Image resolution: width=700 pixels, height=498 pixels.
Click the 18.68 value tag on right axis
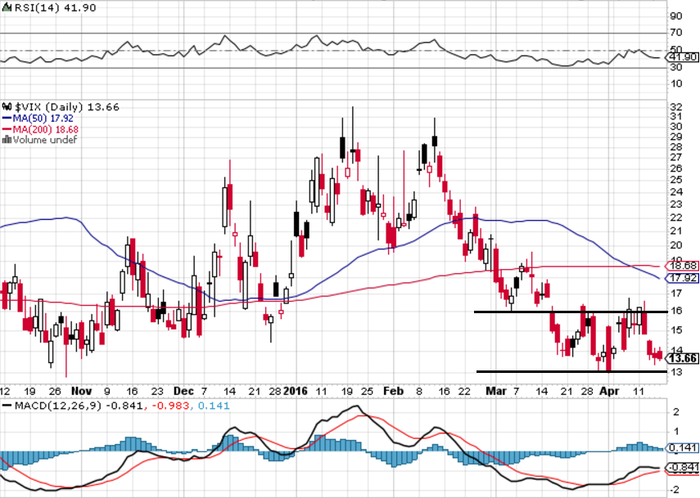[682, 266]
